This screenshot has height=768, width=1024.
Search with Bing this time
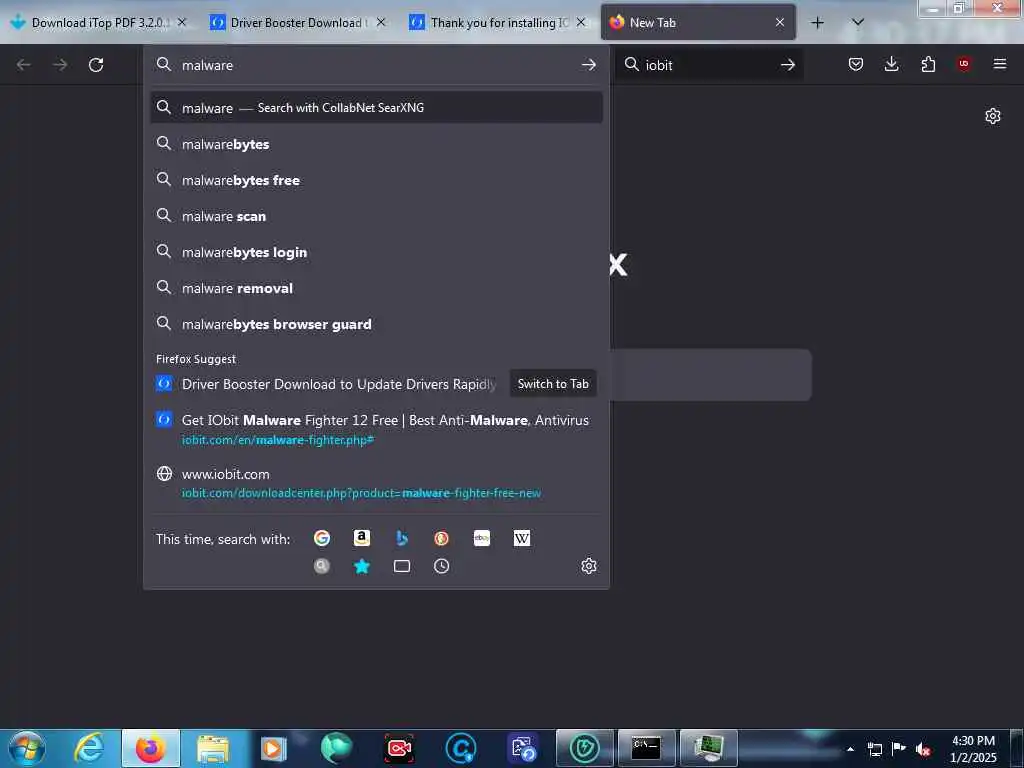pyautogui.click(x=402, y=538)
